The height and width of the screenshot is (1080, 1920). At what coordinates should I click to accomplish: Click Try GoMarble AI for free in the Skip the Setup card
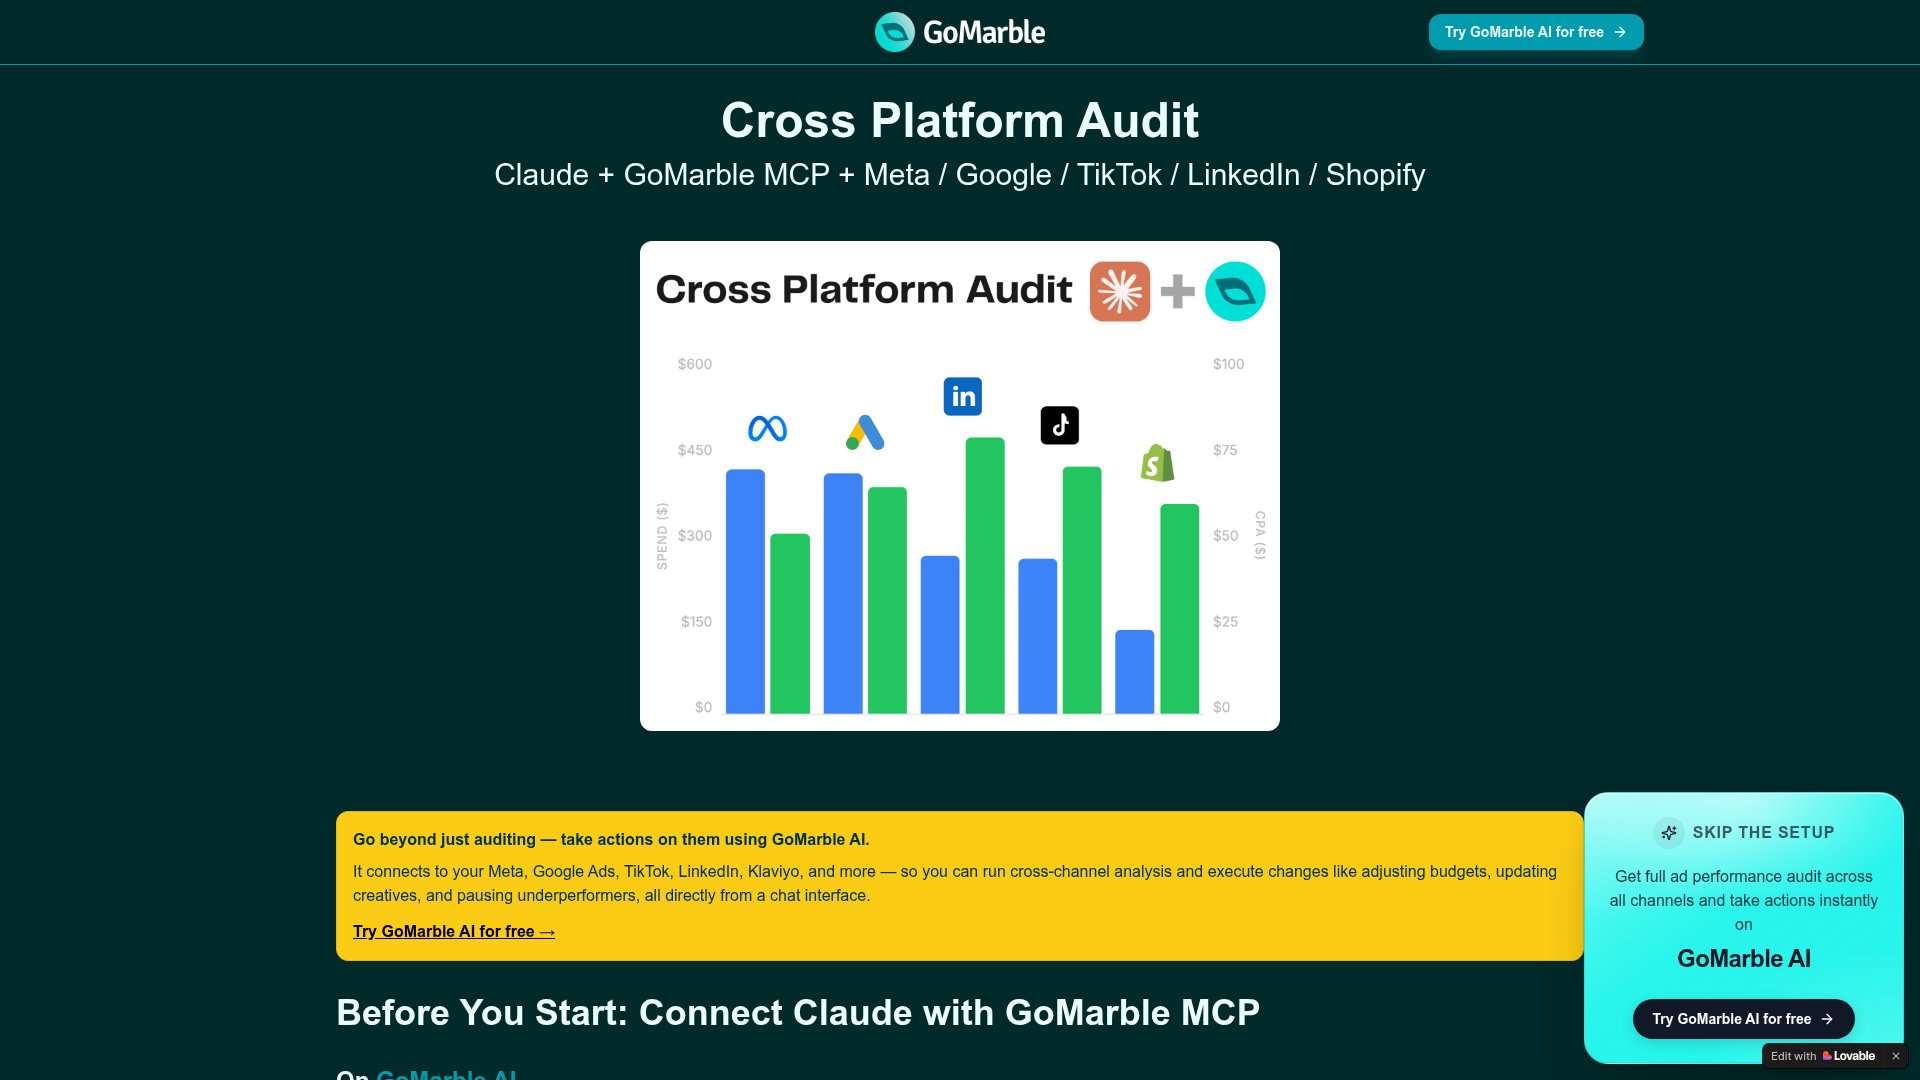[1743, 1019]
